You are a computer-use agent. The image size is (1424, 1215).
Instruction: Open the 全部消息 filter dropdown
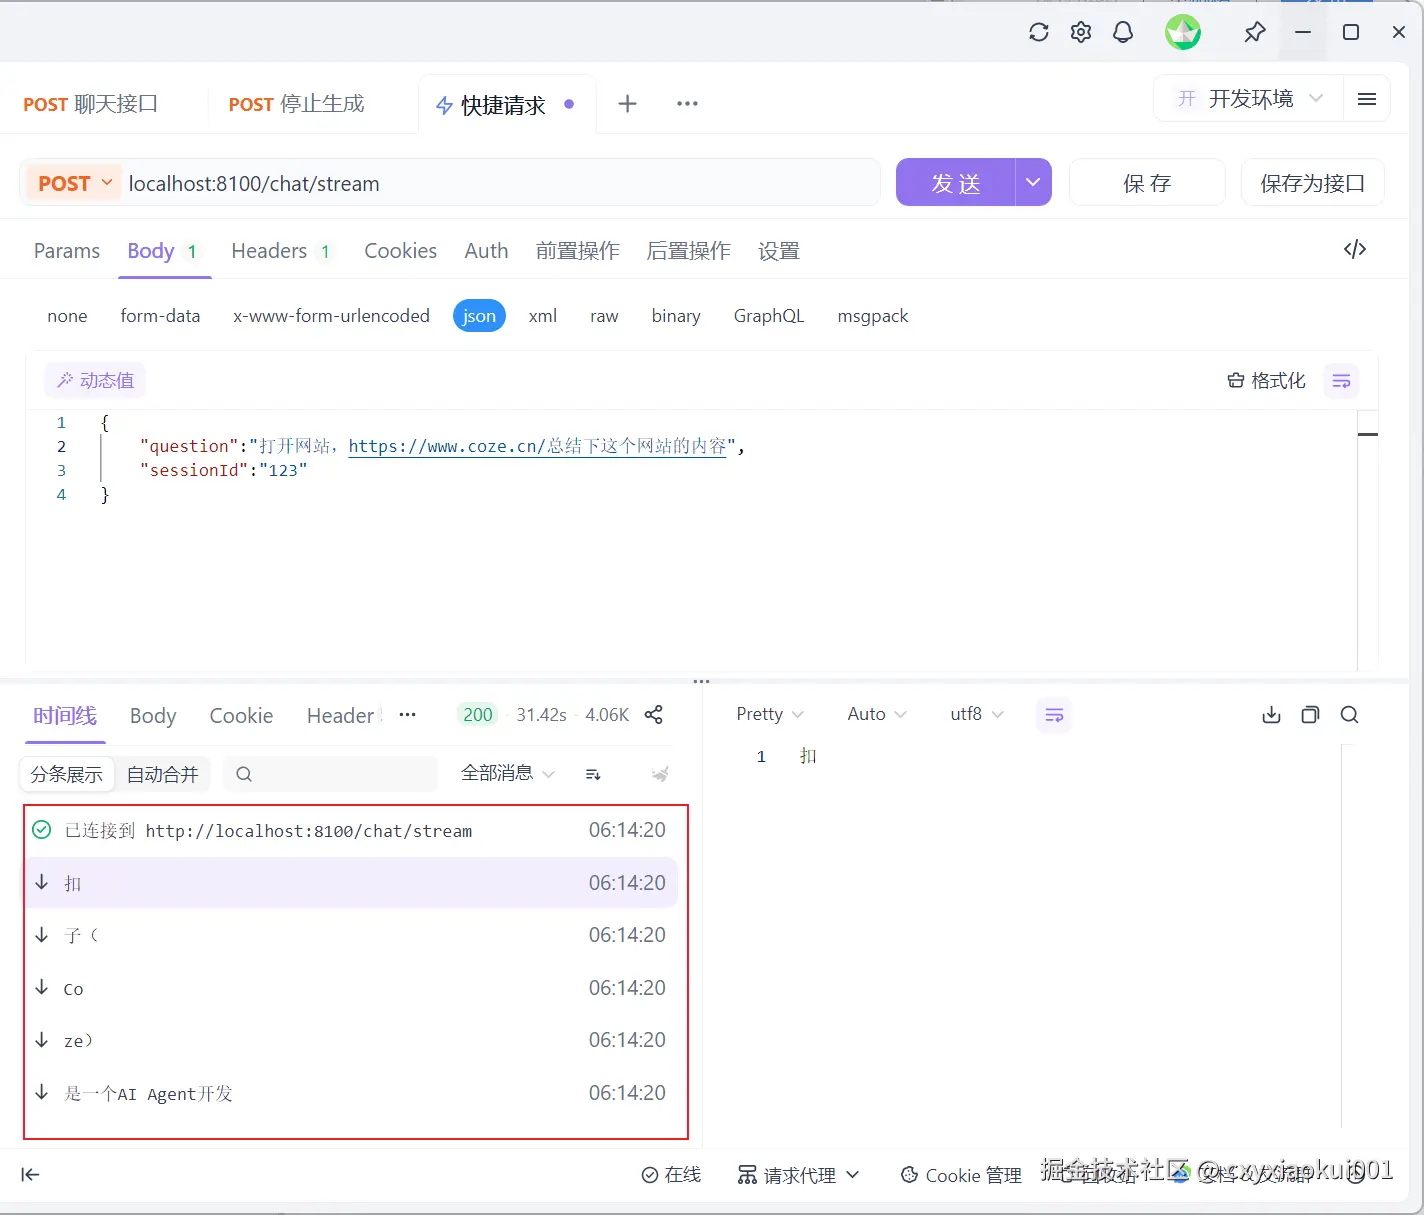tap(507, 773)
